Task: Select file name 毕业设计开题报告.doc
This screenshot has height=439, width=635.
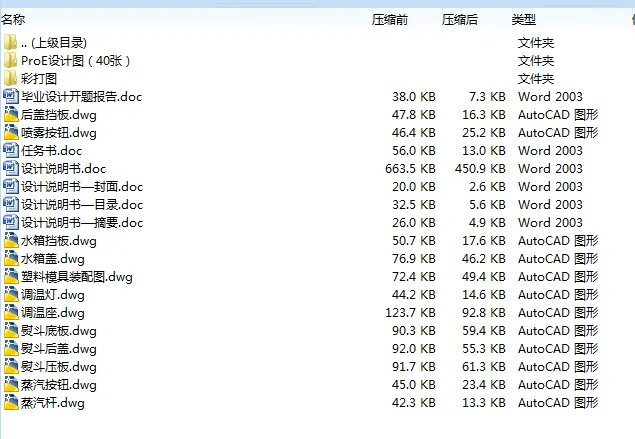Action: (x=81, y=97)
